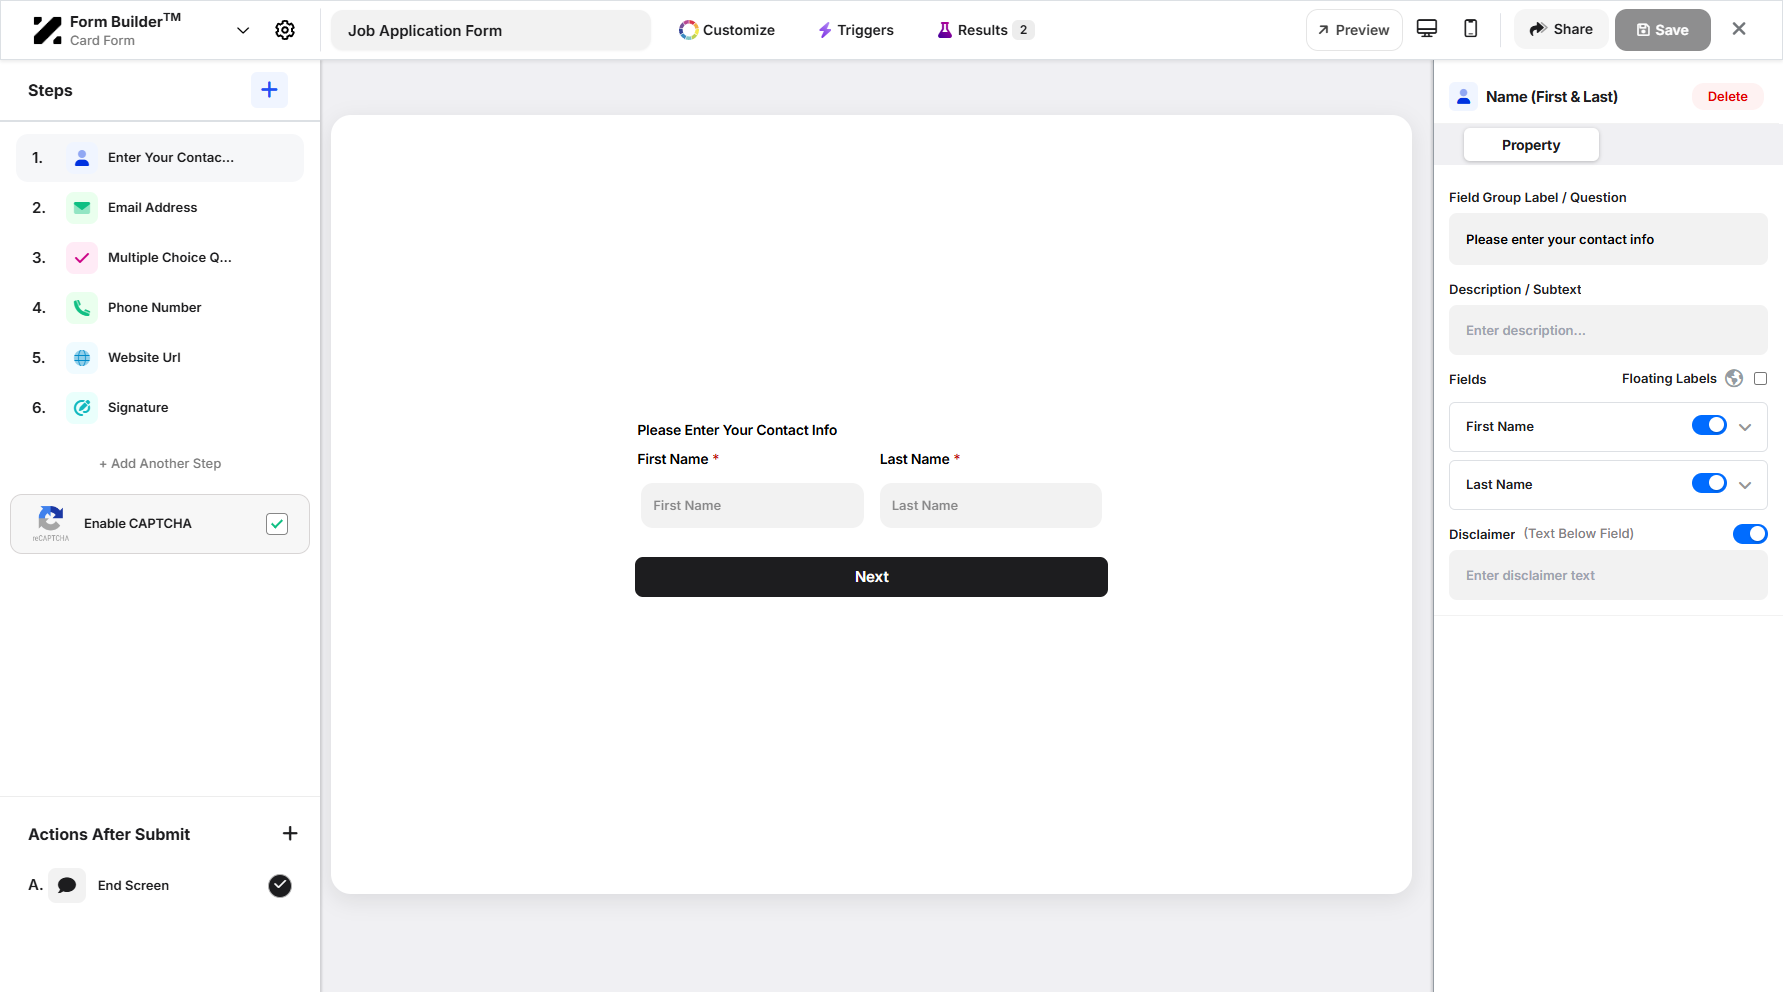Click the Share button
The width and height of the screenshot is (1783, 992).
pyautogui.click(x=1561, y=30)
